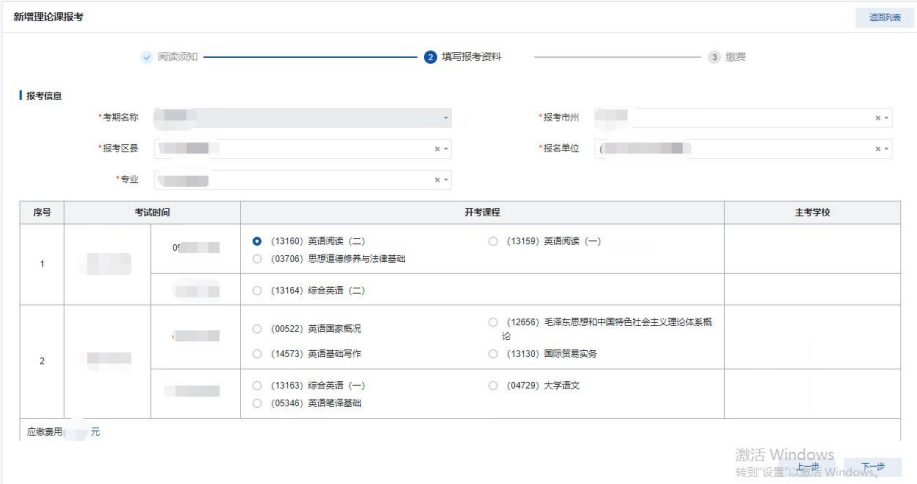Select (00522) 英语国家概况 course option
The height and width of the screenshot is (484, 917).
(258, 328)
